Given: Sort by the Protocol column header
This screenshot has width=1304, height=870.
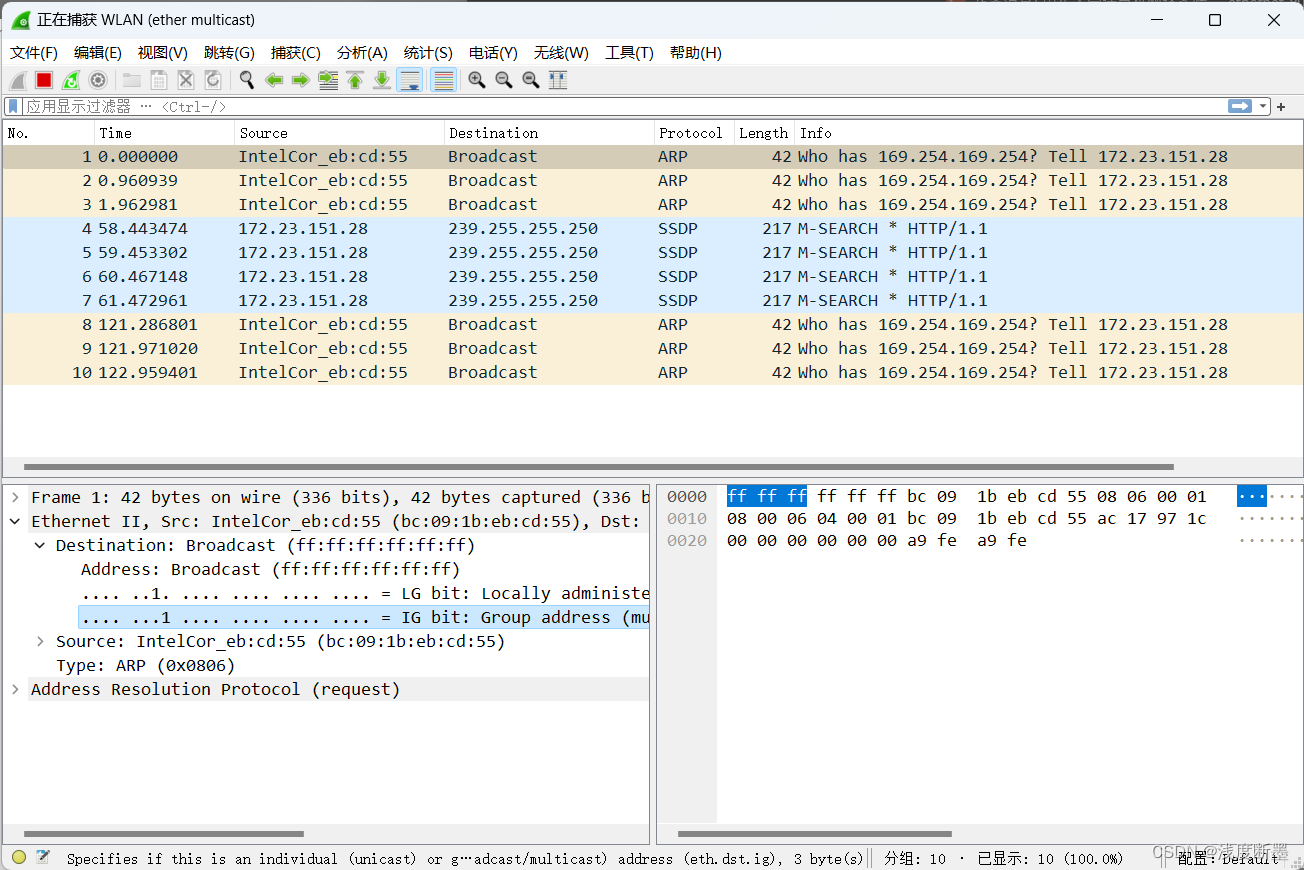Looking at the screenshot, I should click(694, 133).
